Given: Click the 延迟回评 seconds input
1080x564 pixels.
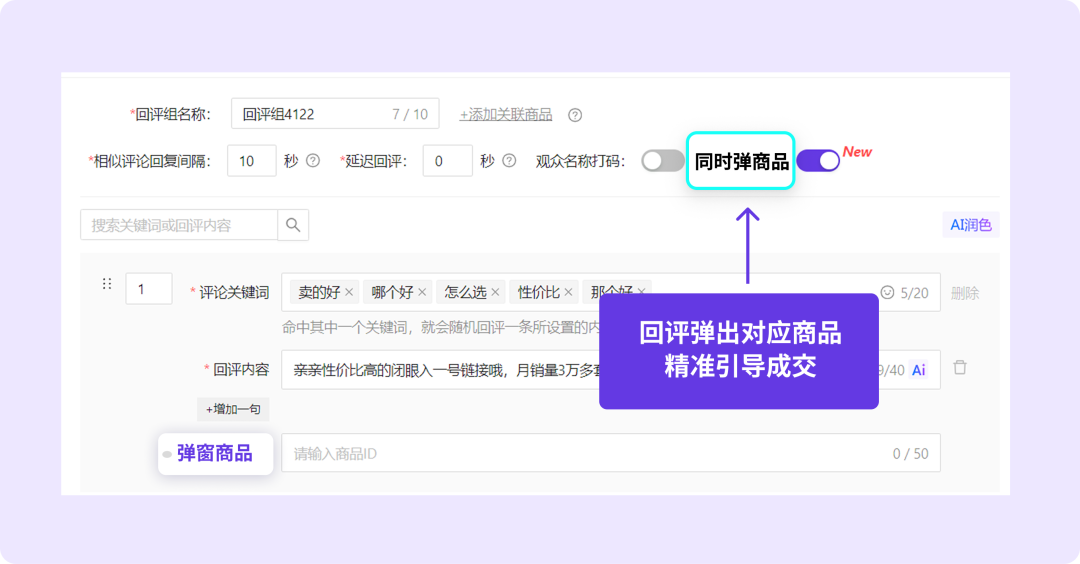Looking at the screenshot, I should pyautogui.click(x=447, y=160).
